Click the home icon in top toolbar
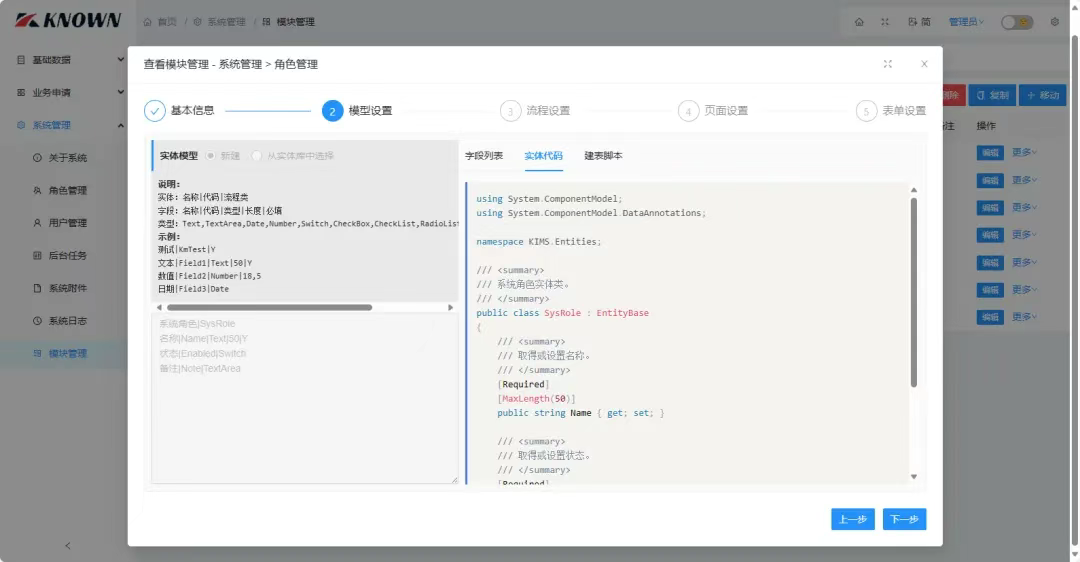The image size is (1080, 562). click(x=859, y=22)
